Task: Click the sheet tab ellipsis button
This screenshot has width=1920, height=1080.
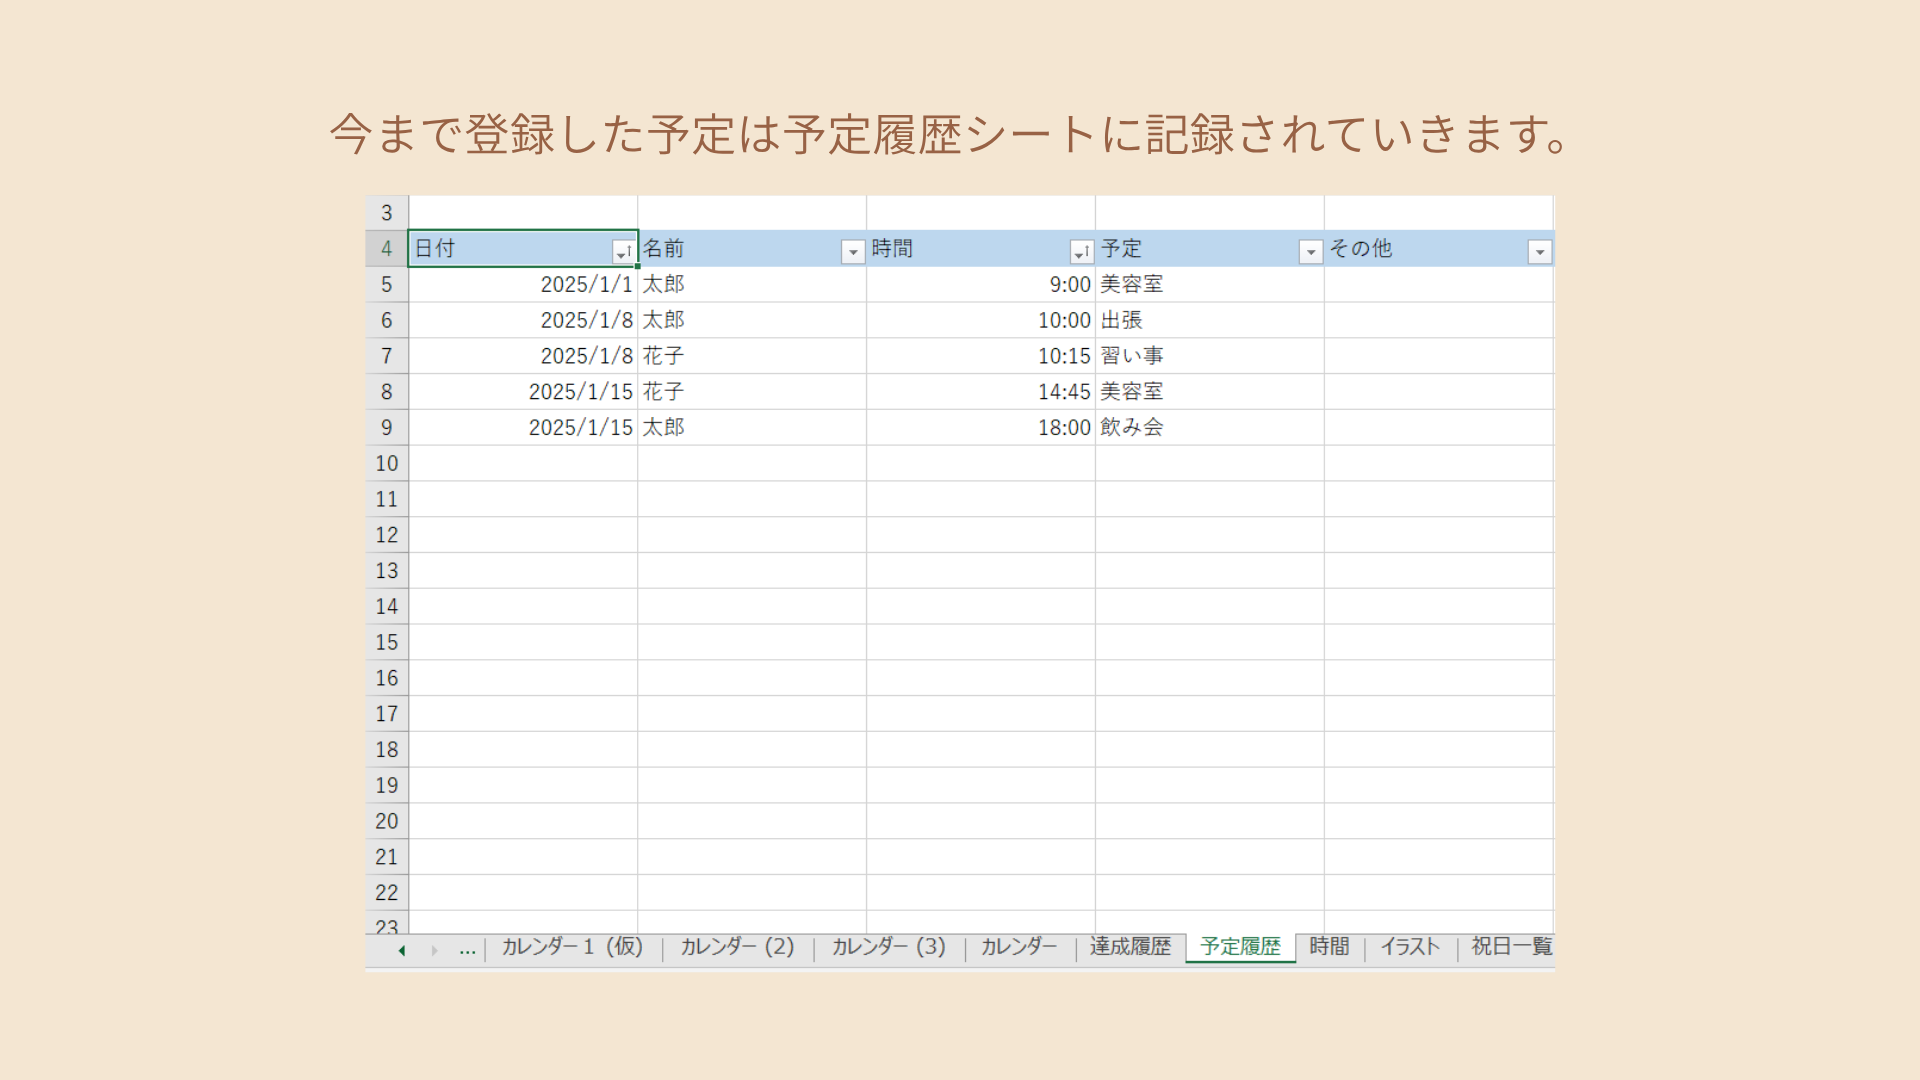Action: click(x=467, y=949)
